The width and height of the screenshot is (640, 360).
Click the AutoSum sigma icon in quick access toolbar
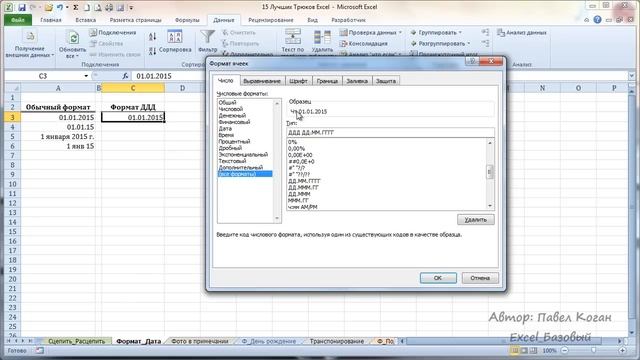(x=76, y=7)
